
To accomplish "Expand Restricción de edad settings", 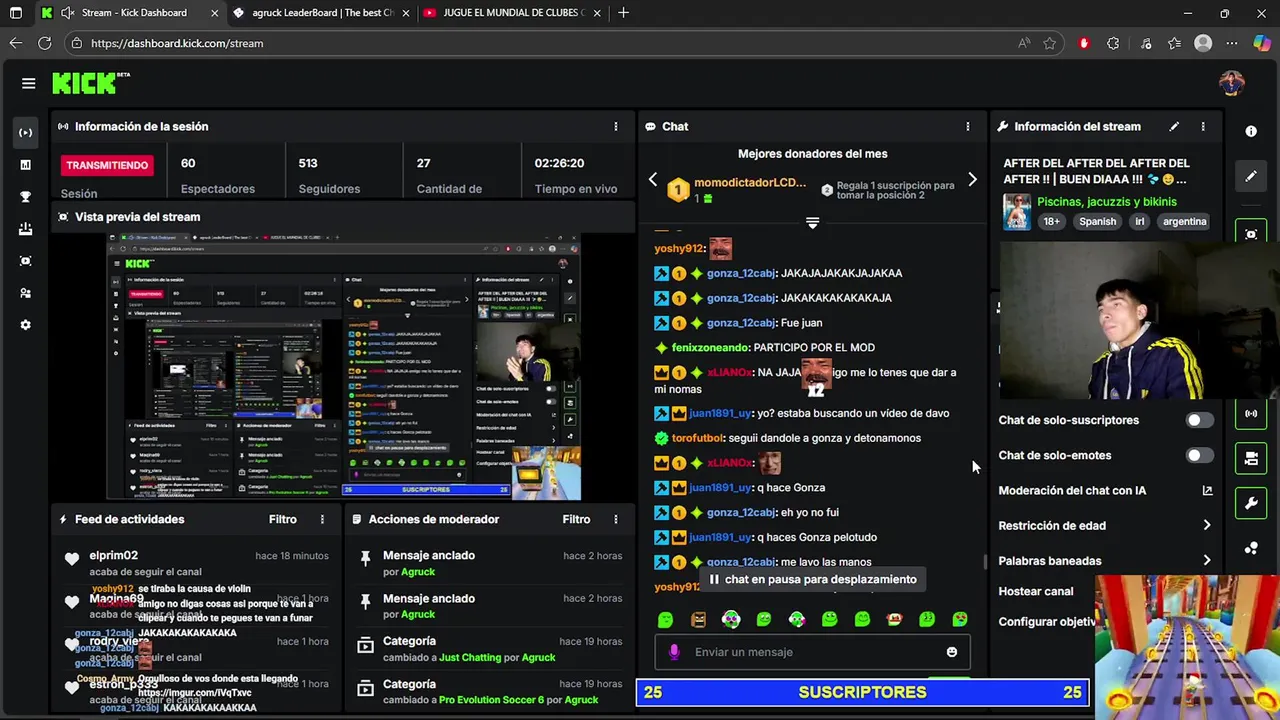I will [1207, 525].
